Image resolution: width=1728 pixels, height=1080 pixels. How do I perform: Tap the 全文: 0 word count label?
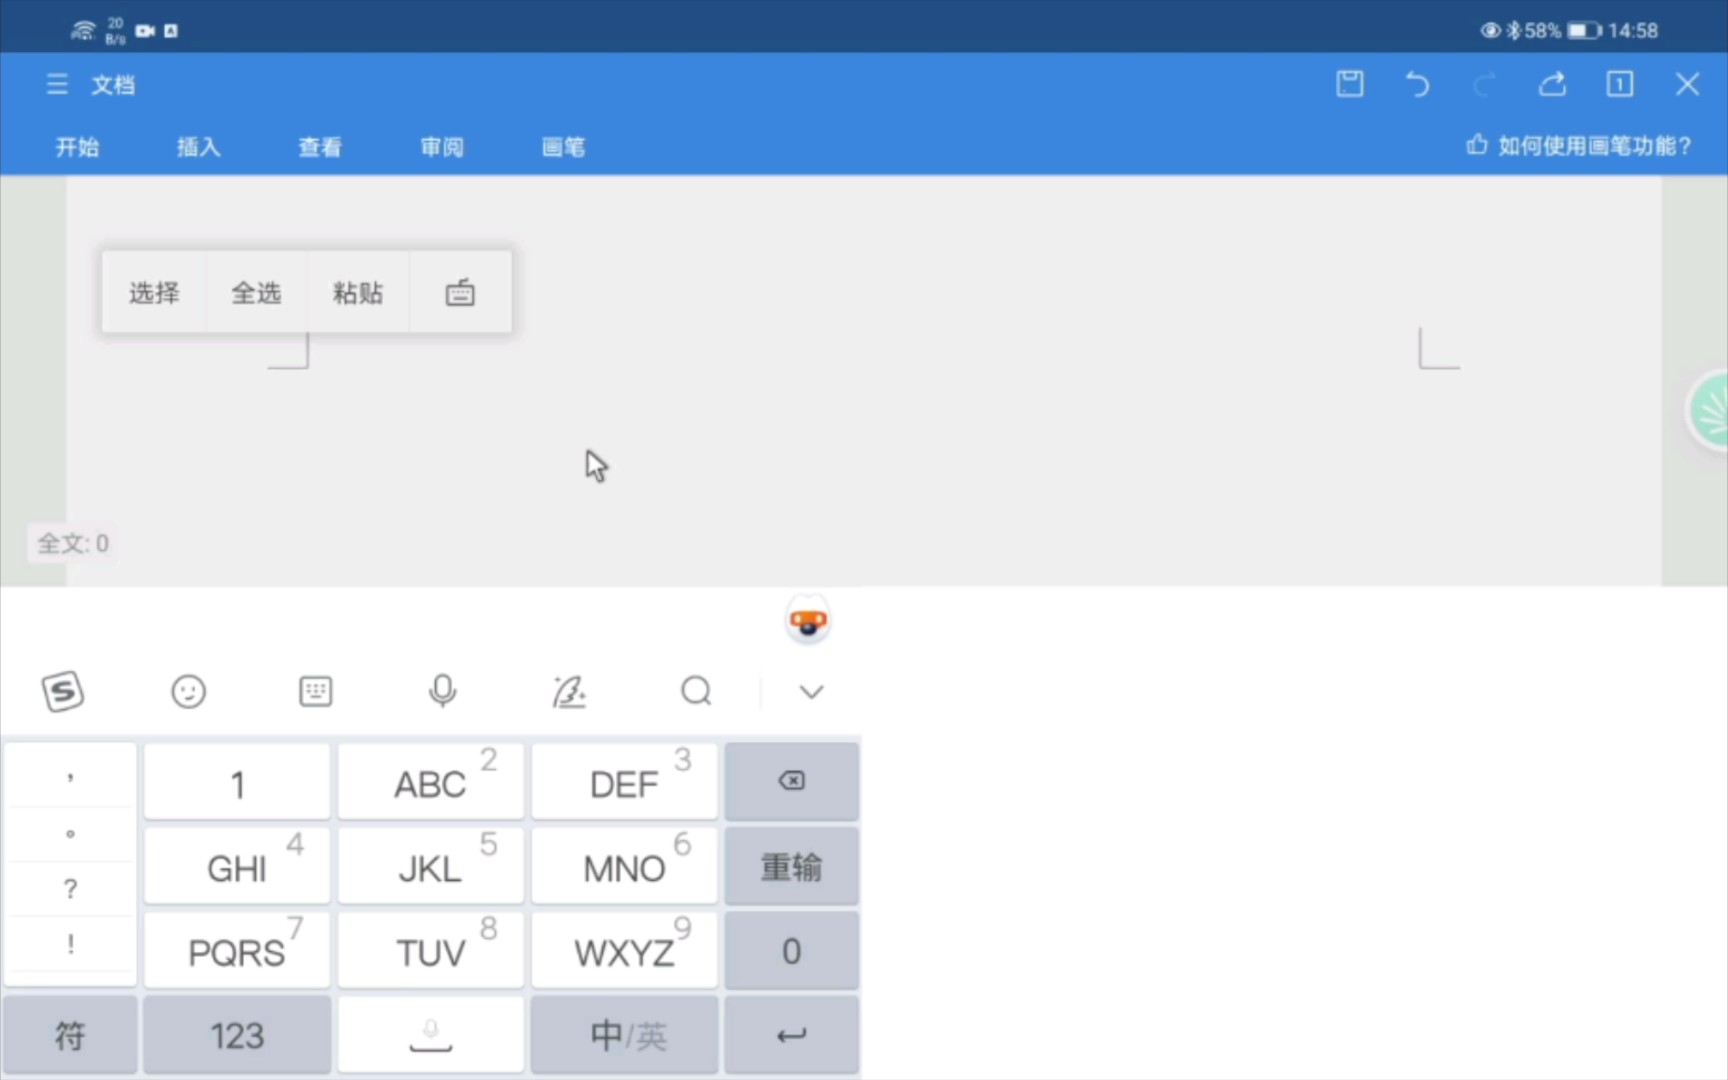[73, 543]
